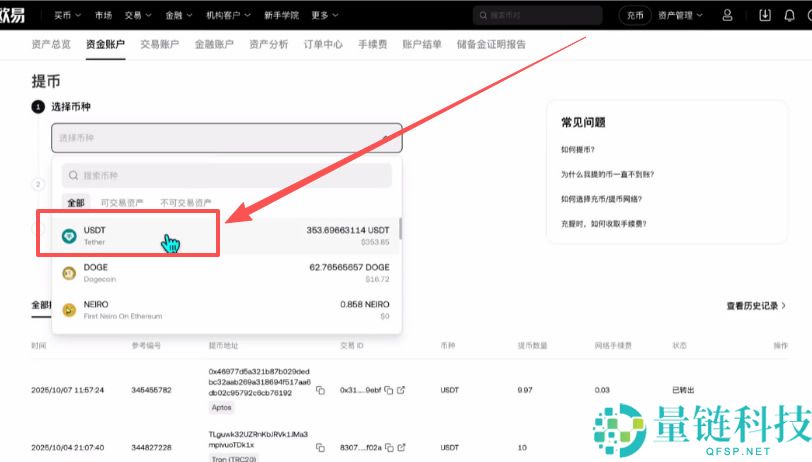Viewport: 812px width, 462px height.
Task: Click the USDT Tether coin icon
Action: tap(69, 236)
